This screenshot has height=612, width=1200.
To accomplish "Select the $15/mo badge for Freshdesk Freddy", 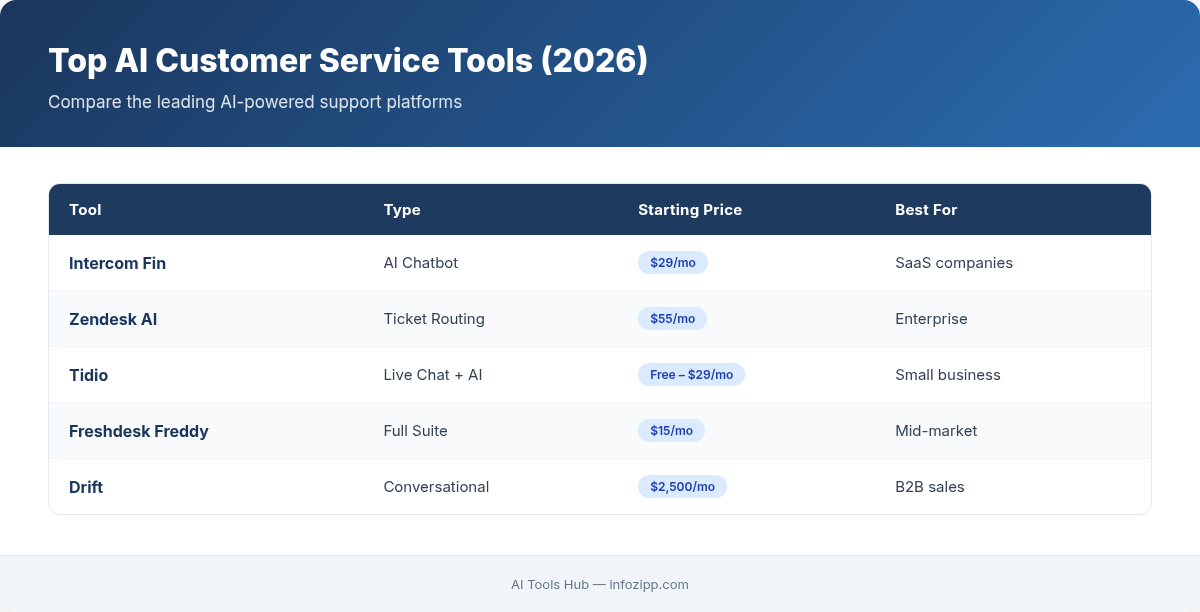I will pos(671,430).
